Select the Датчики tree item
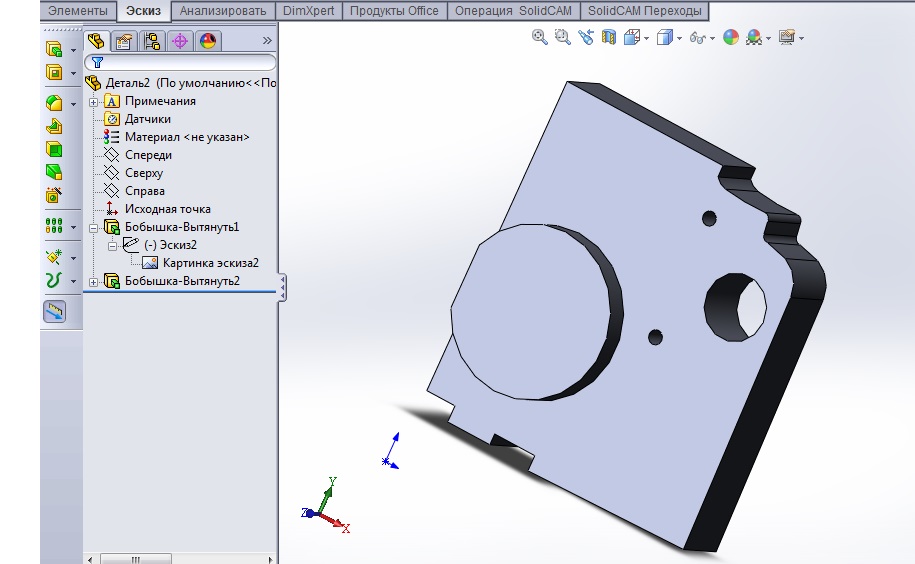 coord(148,119)
